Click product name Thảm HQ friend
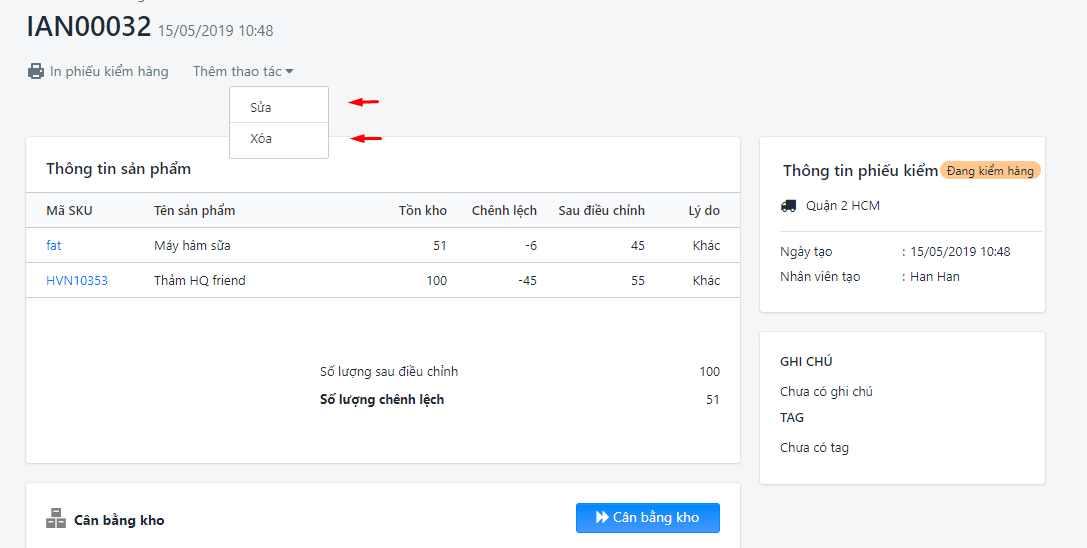The height and width of the screenshot is (548, 1087). [200, 281]
